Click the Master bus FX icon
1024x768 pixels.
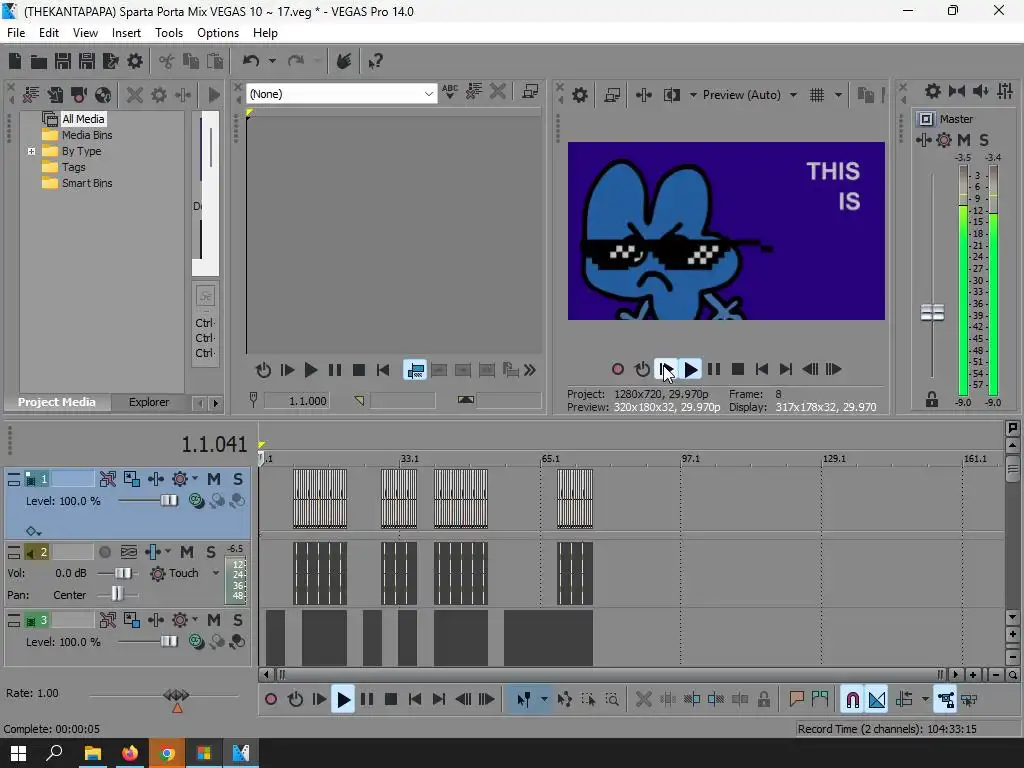point(944,139)
